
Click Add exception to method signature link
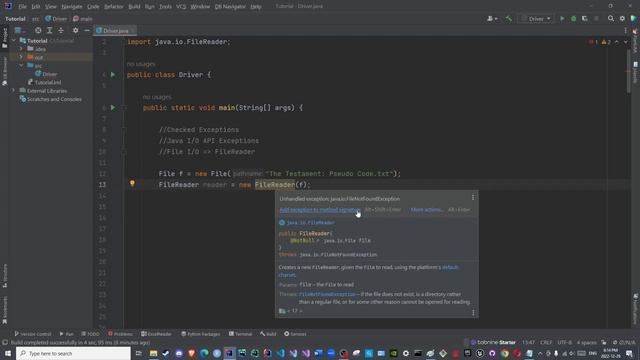(x=320, y=210)
